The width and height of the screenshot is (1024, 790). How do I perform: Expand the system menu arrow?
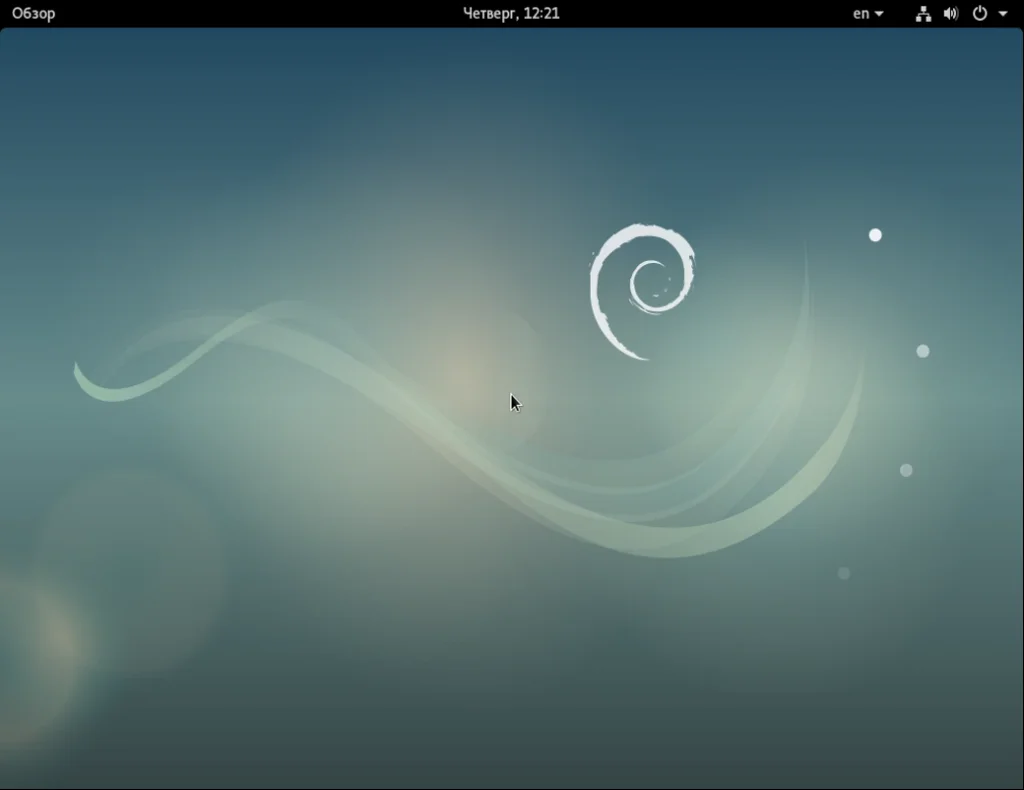click(1002, 14)
